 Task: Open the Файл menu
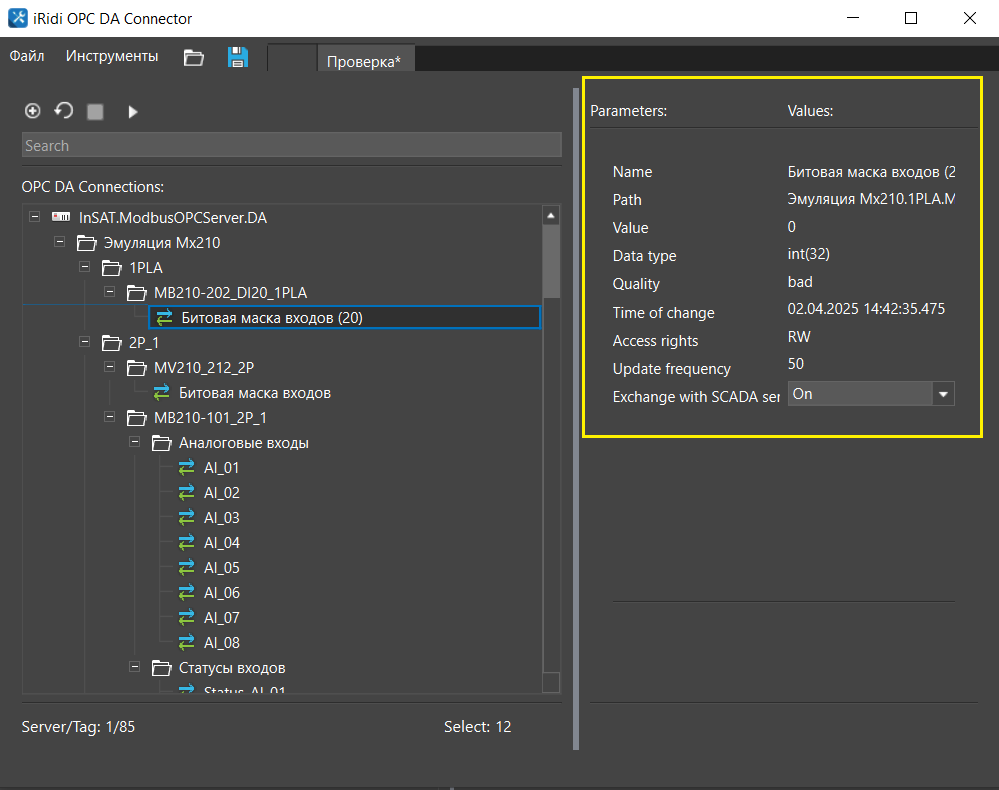pyautogui.click(x=27, y=57)
